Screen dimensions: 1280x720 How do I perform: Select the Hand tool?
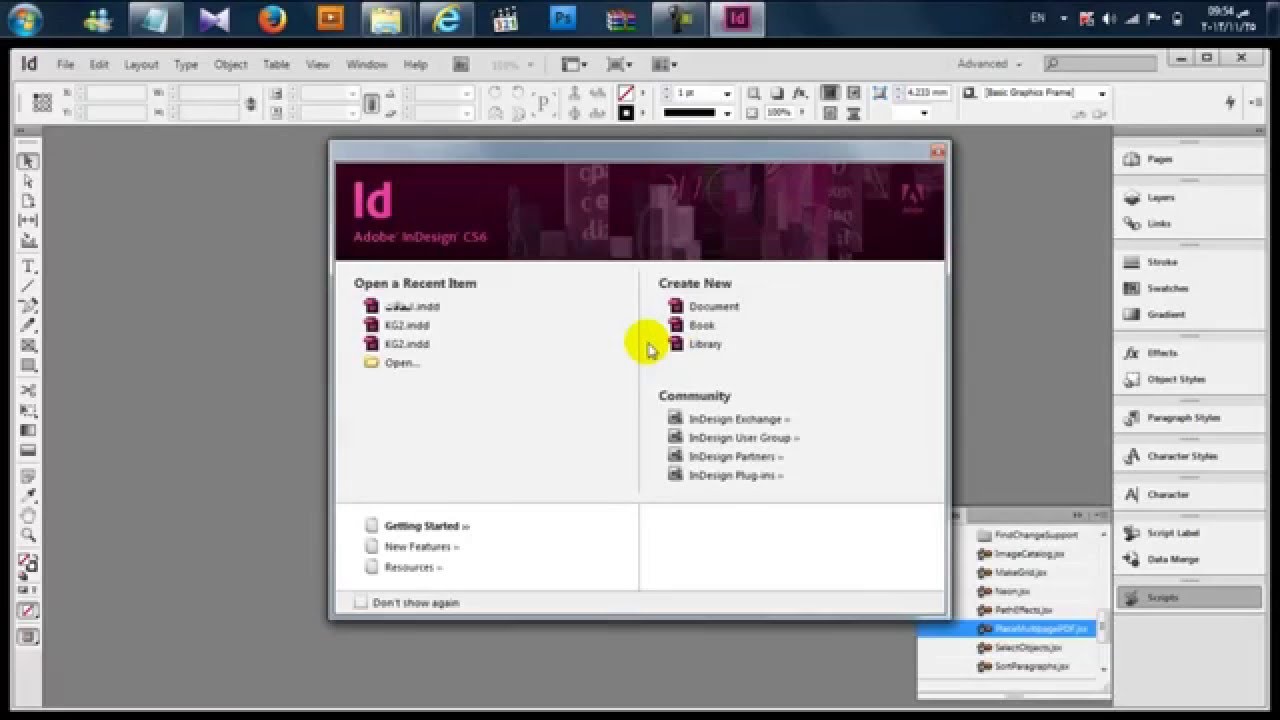tap(28, 516)
